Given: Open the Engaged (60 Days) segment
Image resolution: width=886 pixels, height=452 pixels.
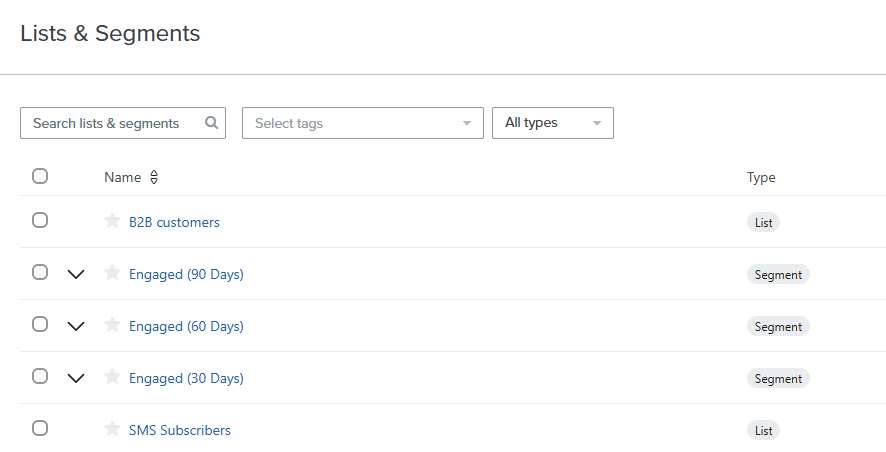Looking at the screenshot, I should (186, 327).
